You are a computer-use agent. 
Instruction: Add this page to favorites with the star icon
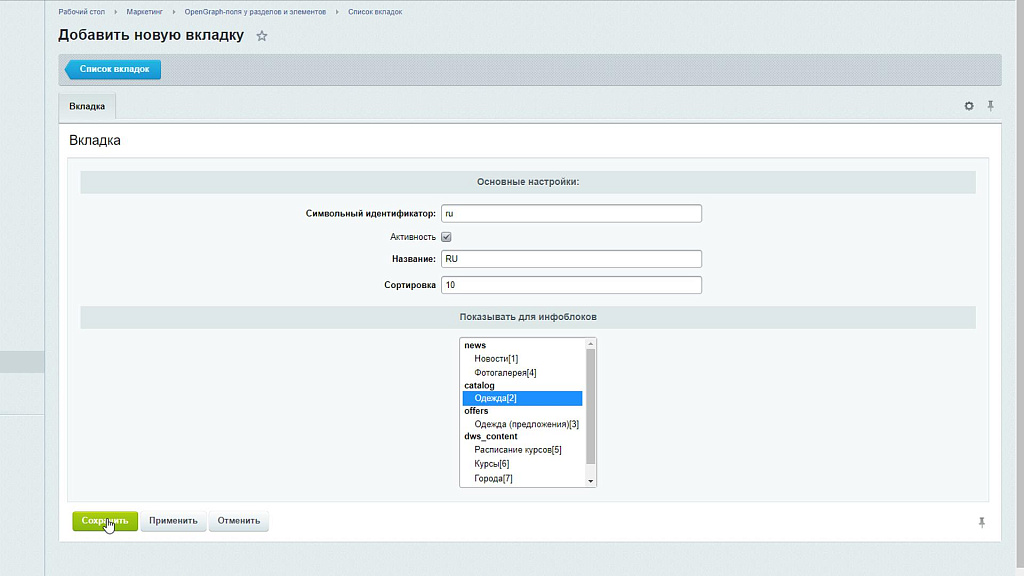262,36
